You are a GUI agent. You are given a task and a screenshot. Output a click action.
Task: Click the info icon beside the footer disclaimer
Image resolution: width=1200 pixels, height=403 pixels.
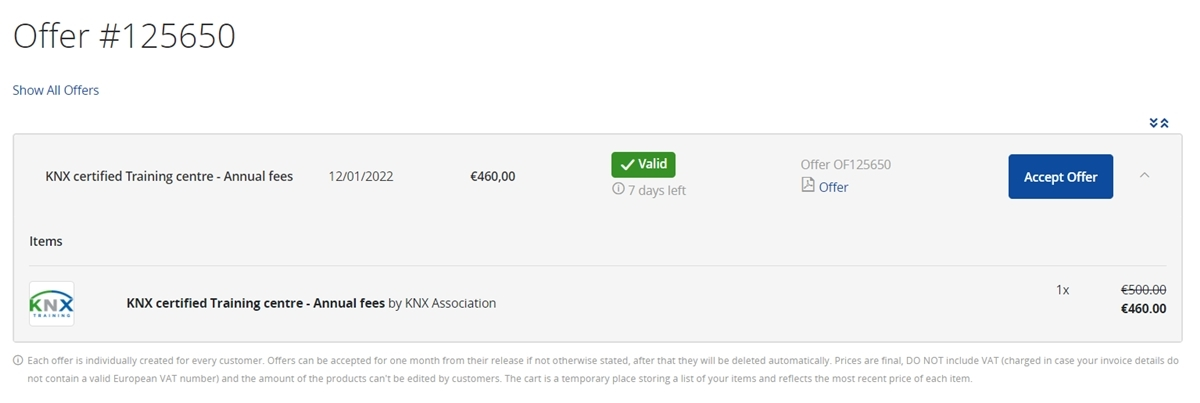pyautogui.click(x=18, y=360)
